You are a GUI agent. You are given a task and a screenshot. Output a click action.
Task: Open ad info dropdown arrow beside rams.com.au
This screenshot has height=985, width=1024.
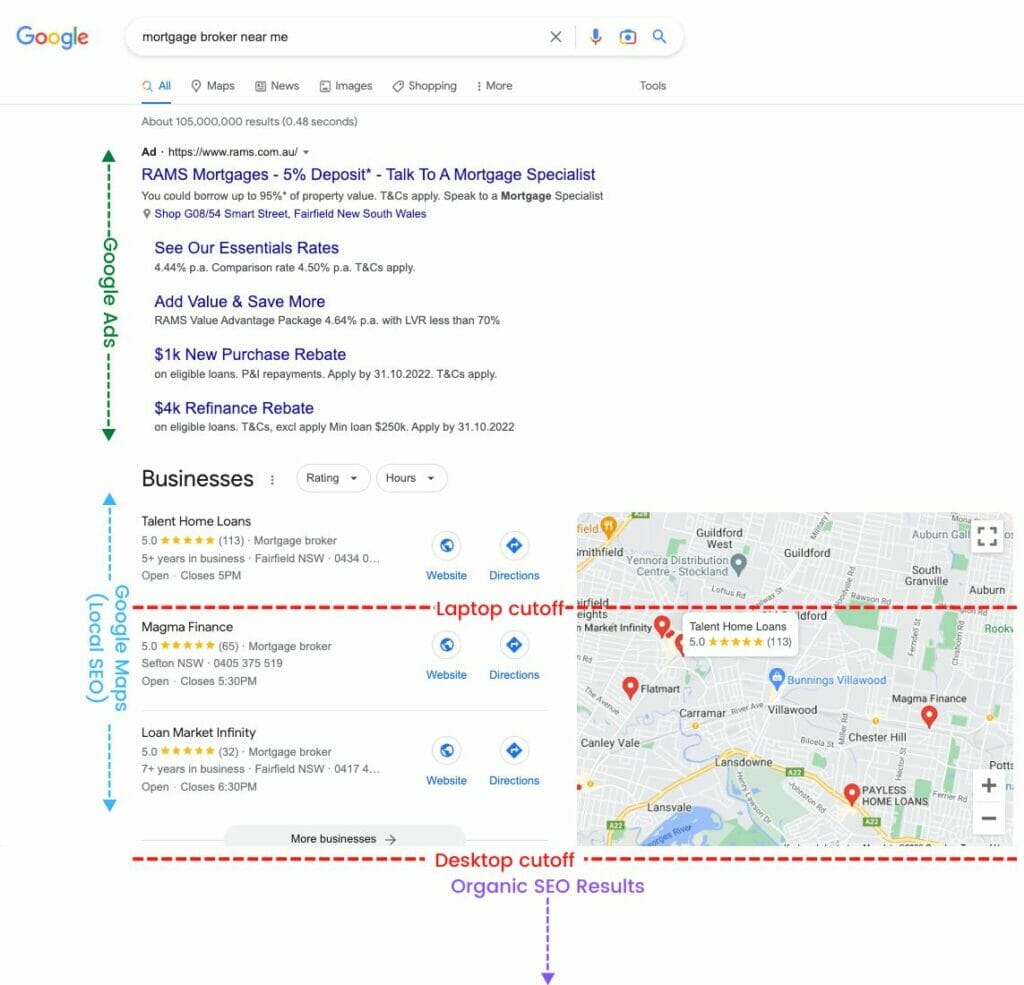coord(306,152)
